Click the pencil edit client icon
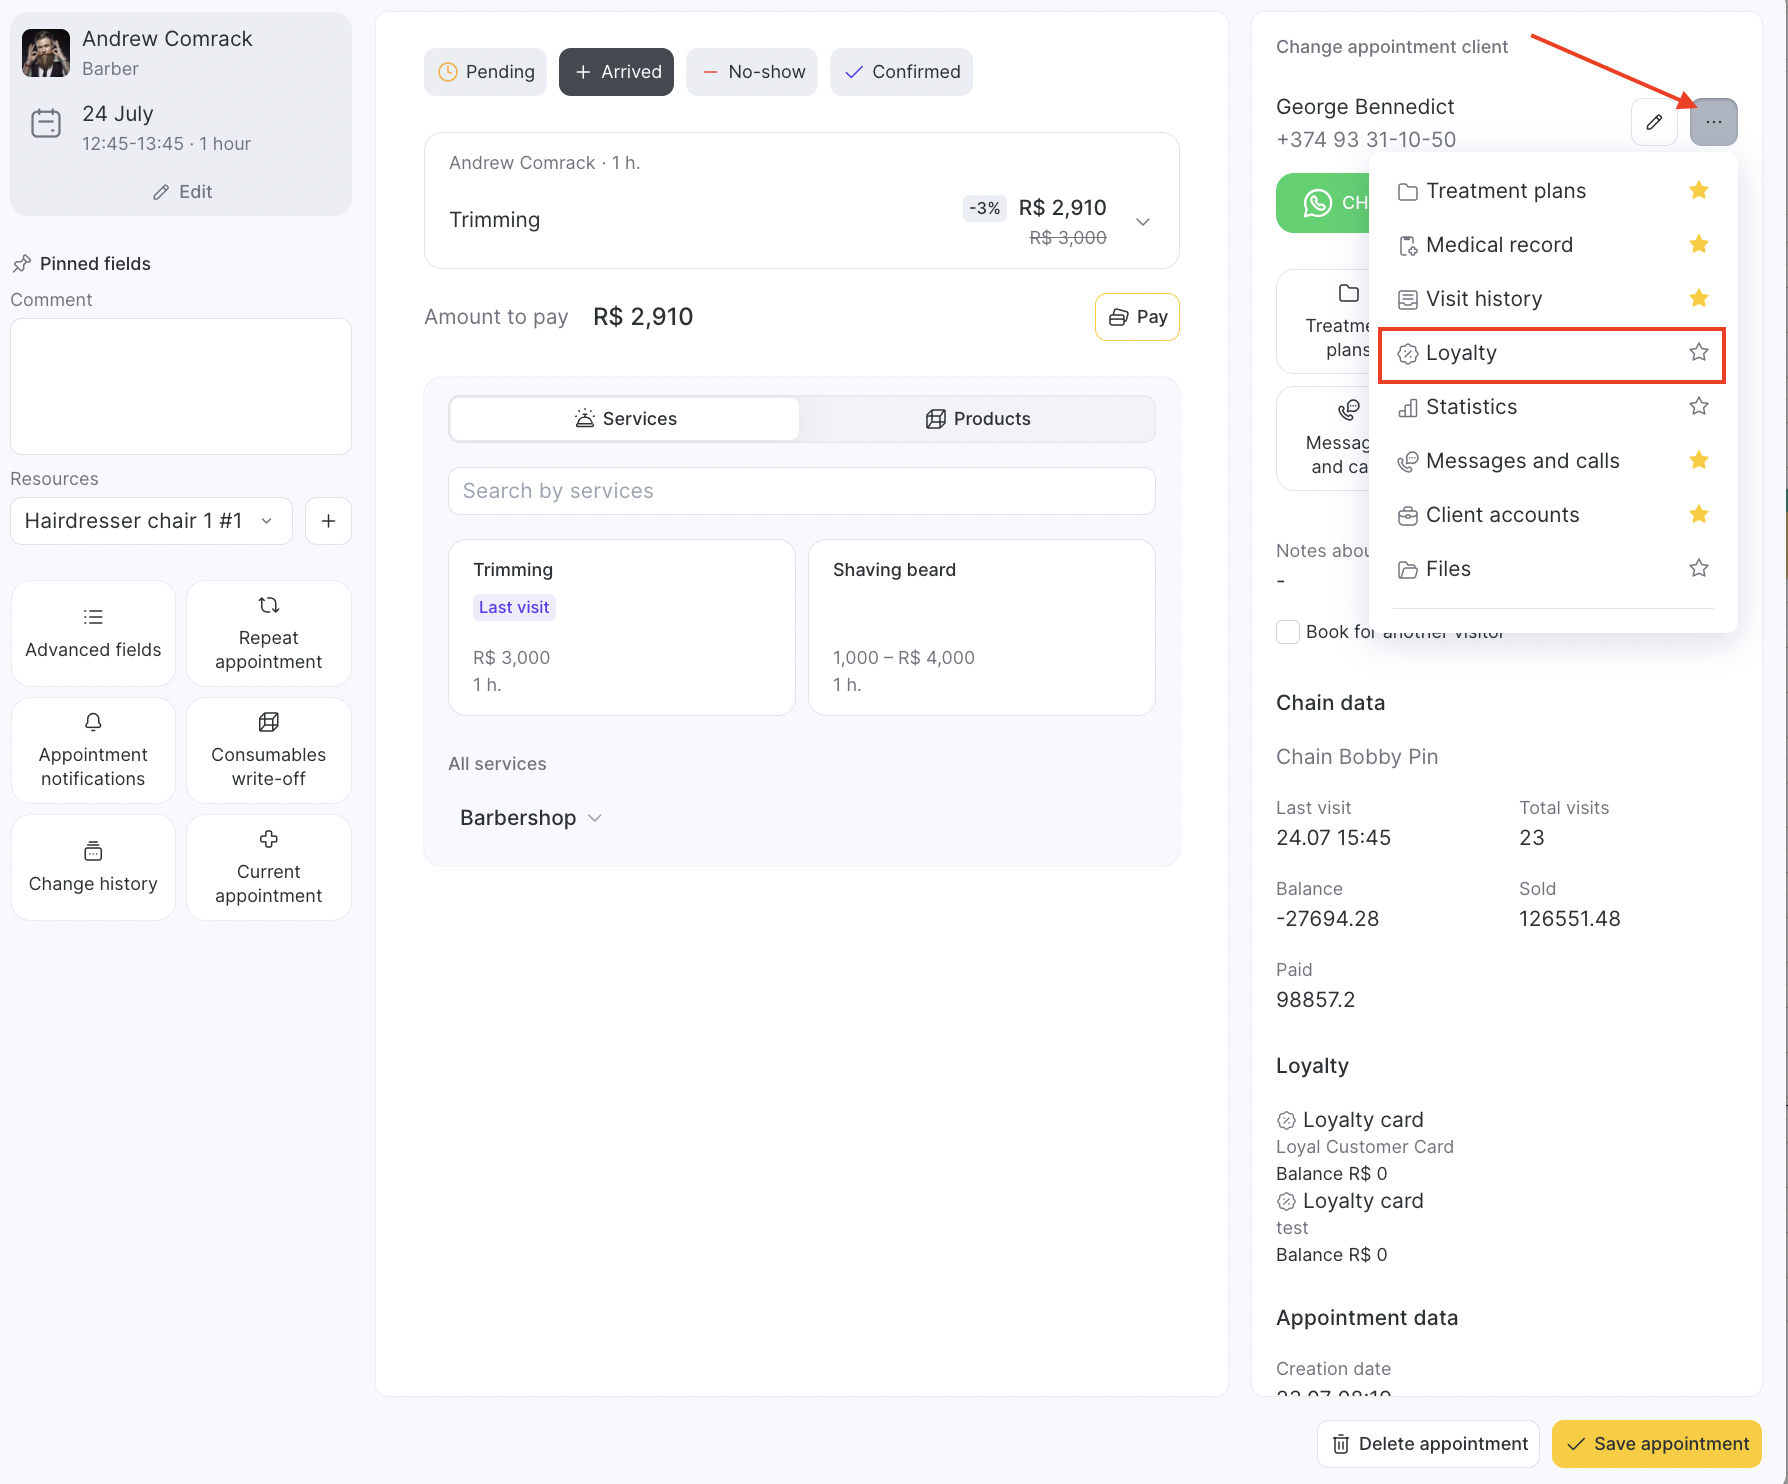1788x1484 pixels. (1654, 122)
